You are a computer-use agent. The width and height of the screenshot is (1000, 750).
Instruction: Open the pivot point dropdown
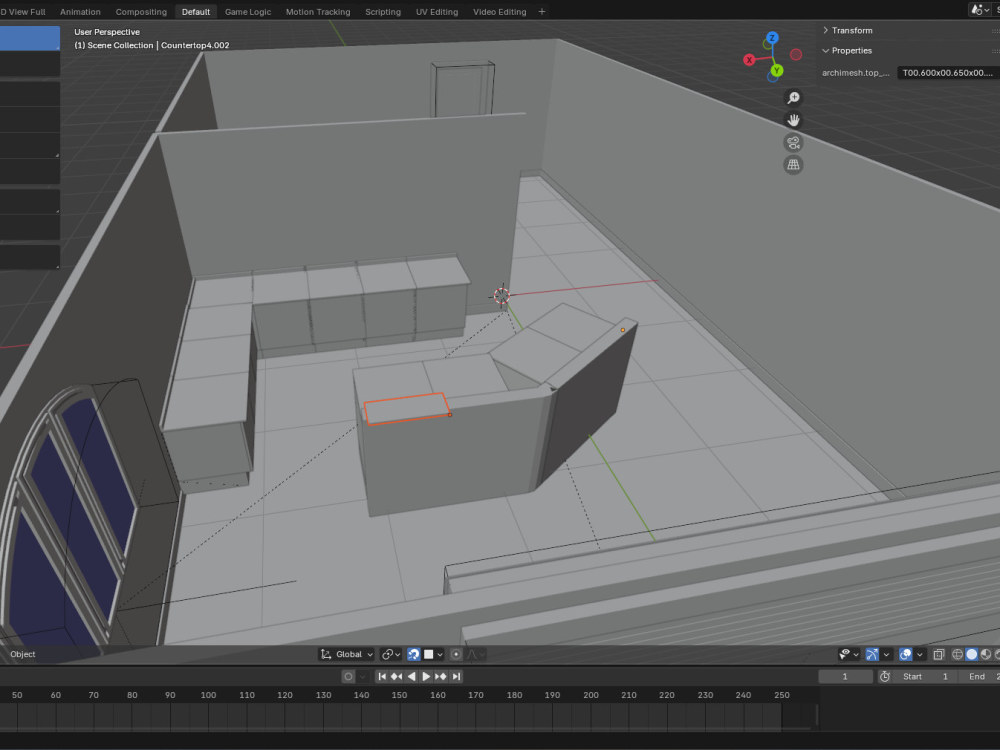[390, 654]
